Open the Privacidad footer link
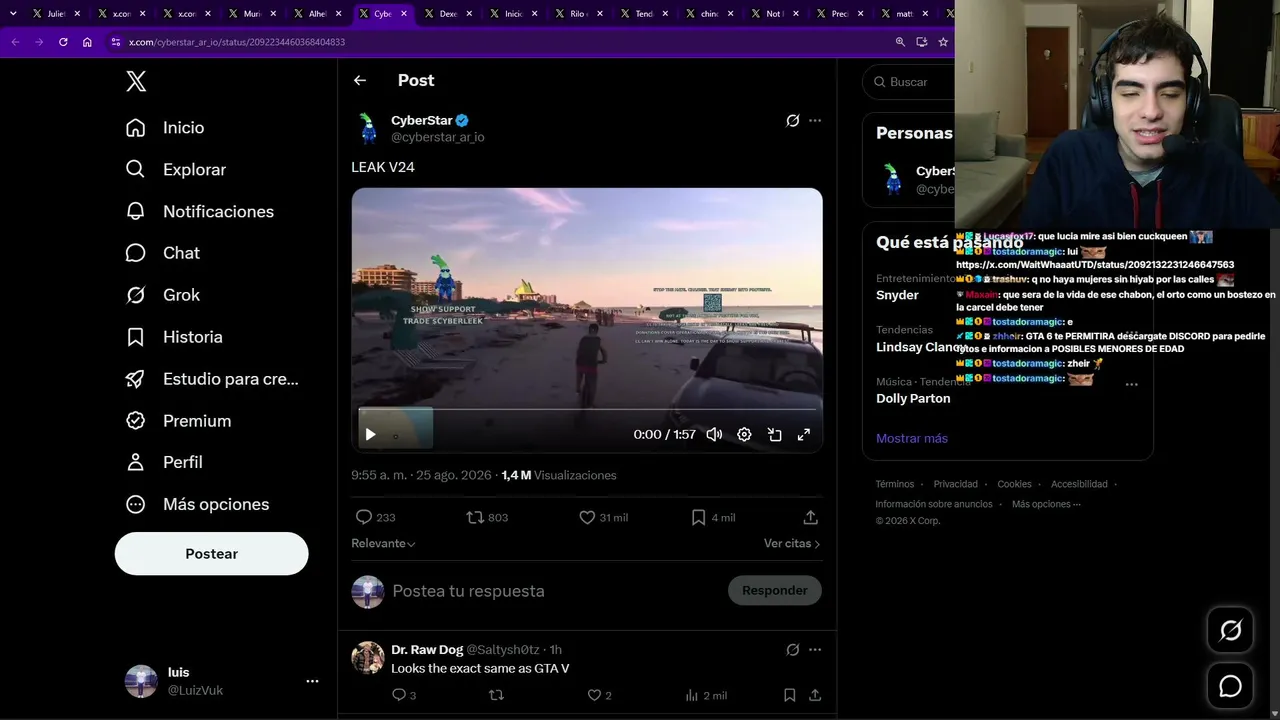The height and width of the screenshot is (720, 1280). point(956,484)
